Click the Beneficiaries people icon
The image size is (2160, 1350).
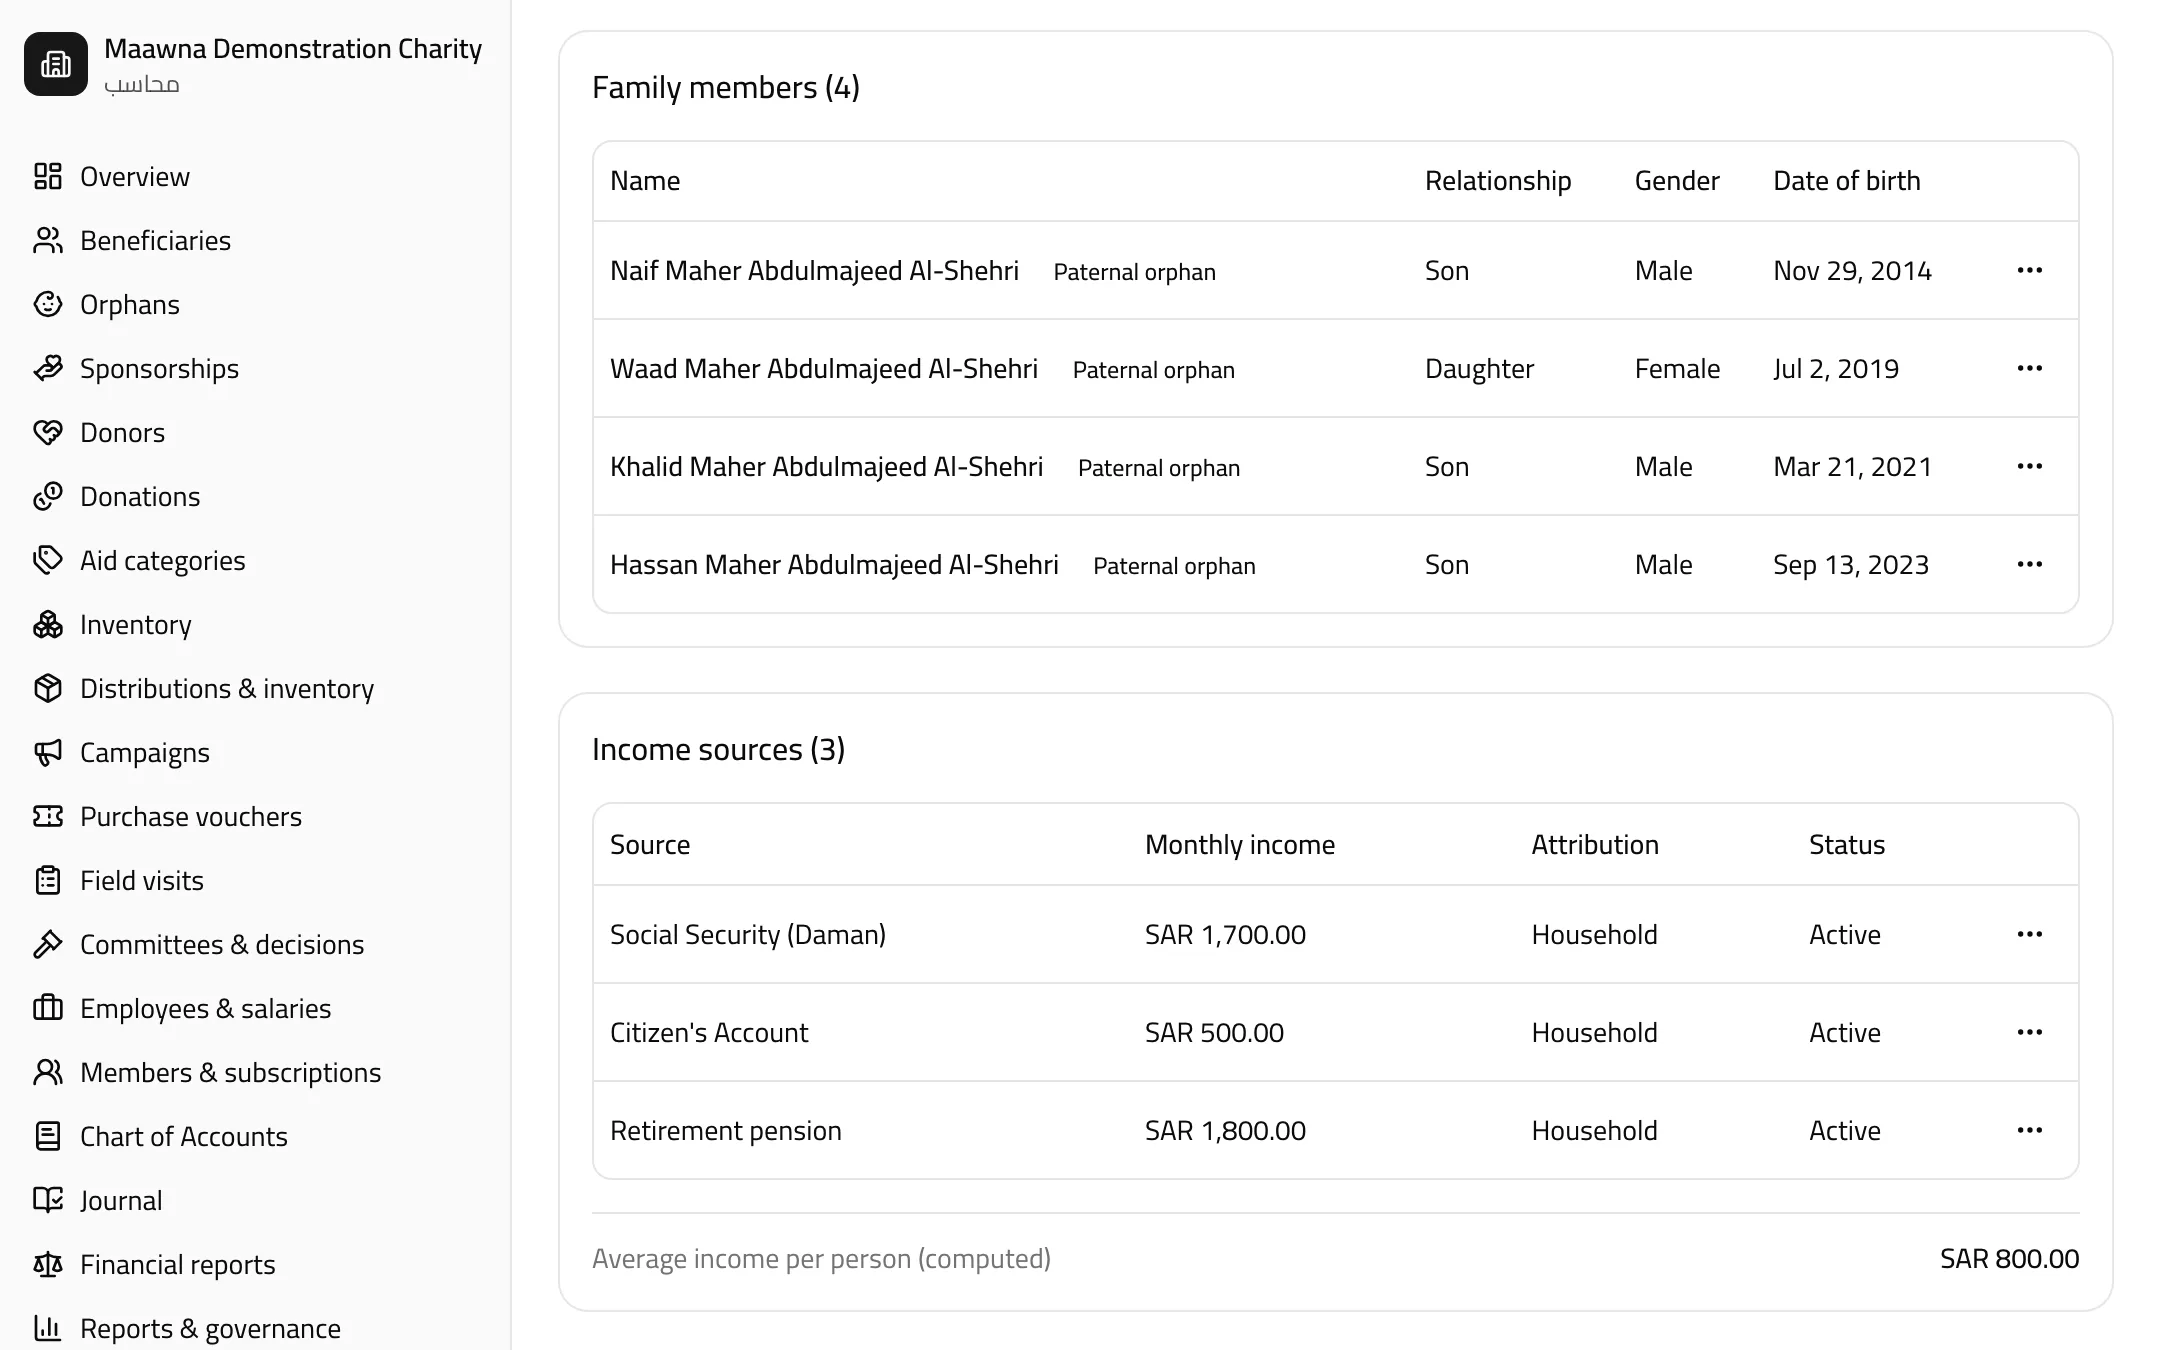pyautogui.click(x=48, y=241)
